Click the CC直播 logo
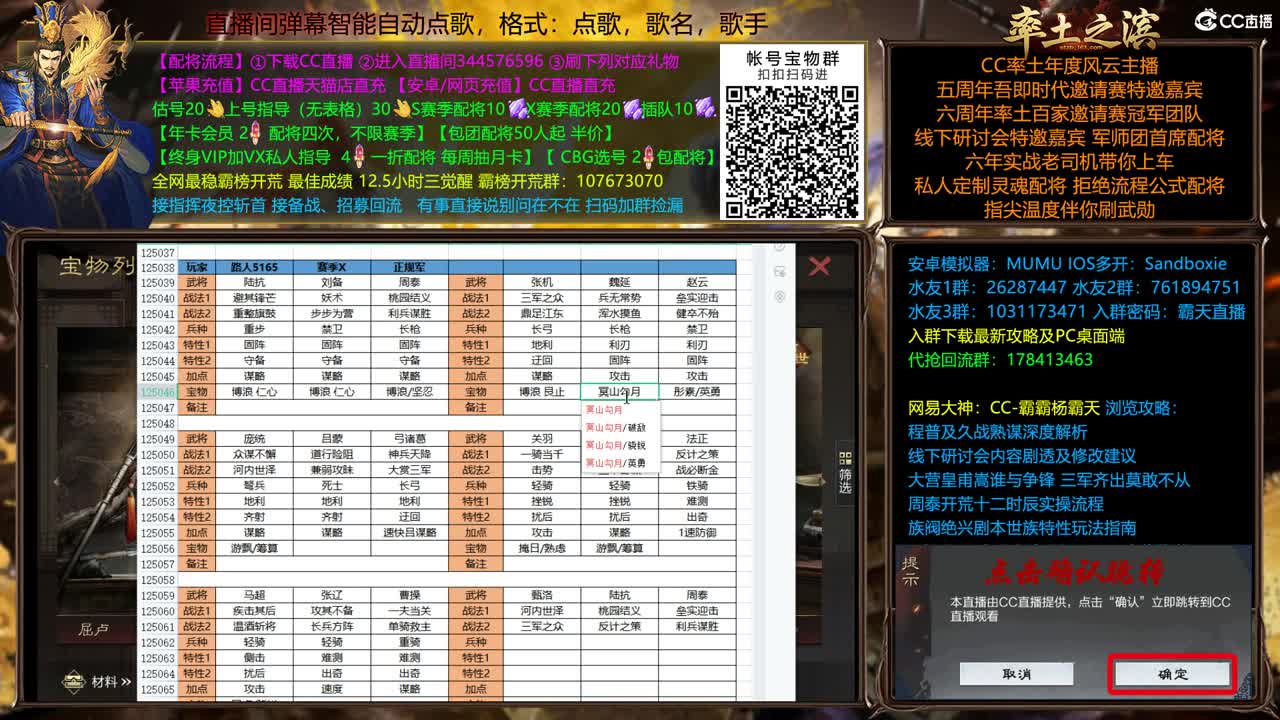The image size is (1280, 720). [1233, 20]
